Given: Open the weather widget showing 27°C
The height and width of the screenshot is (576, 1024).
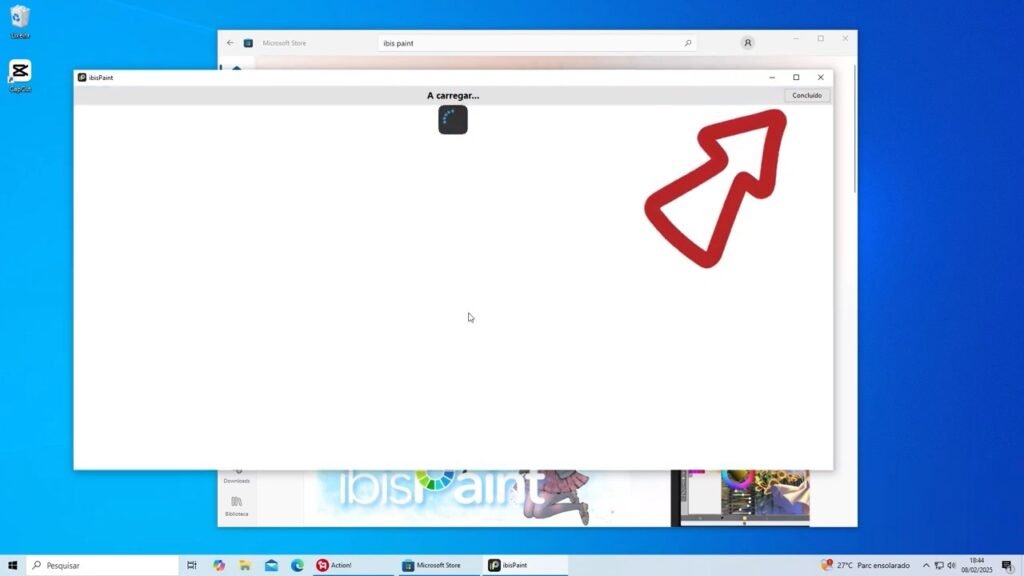Looking at the screenshot, I should coord(865,566).
